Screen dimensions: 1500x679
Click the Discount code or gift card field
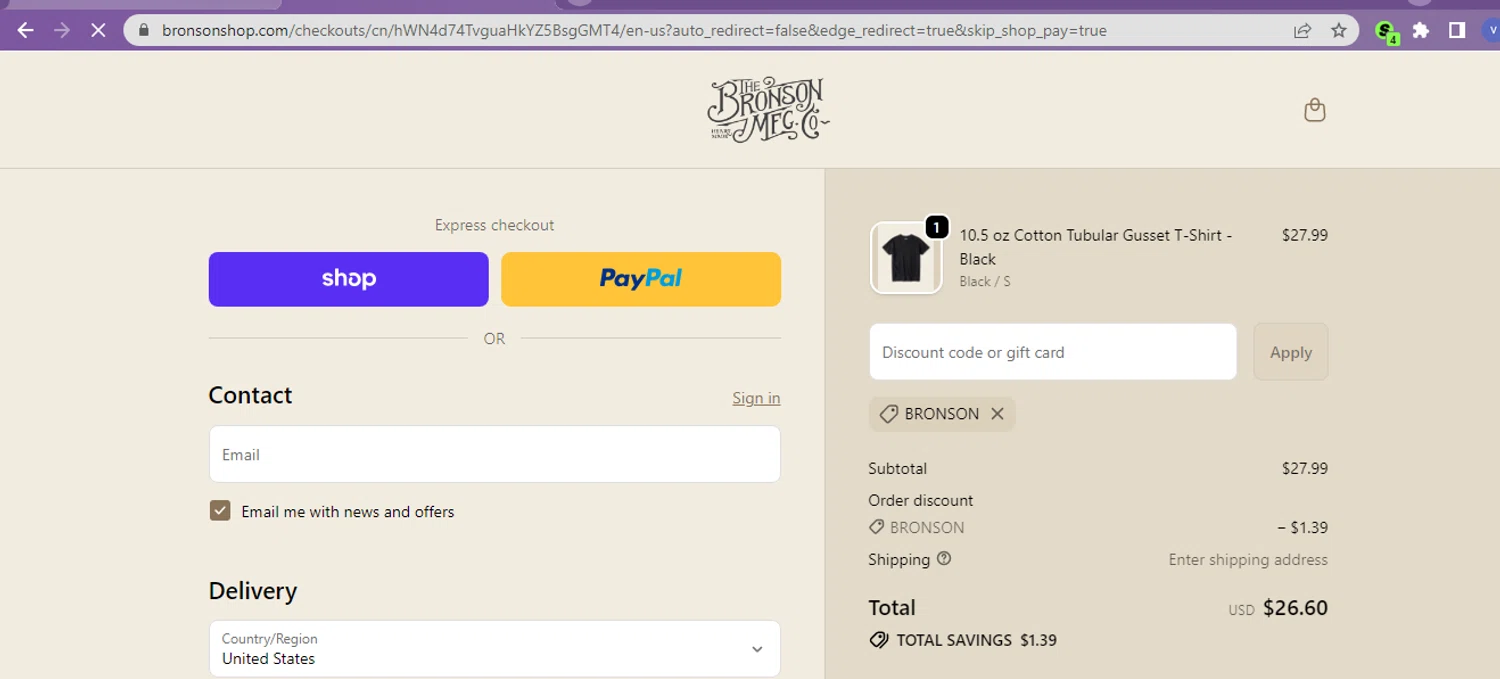coord(1053,352)
